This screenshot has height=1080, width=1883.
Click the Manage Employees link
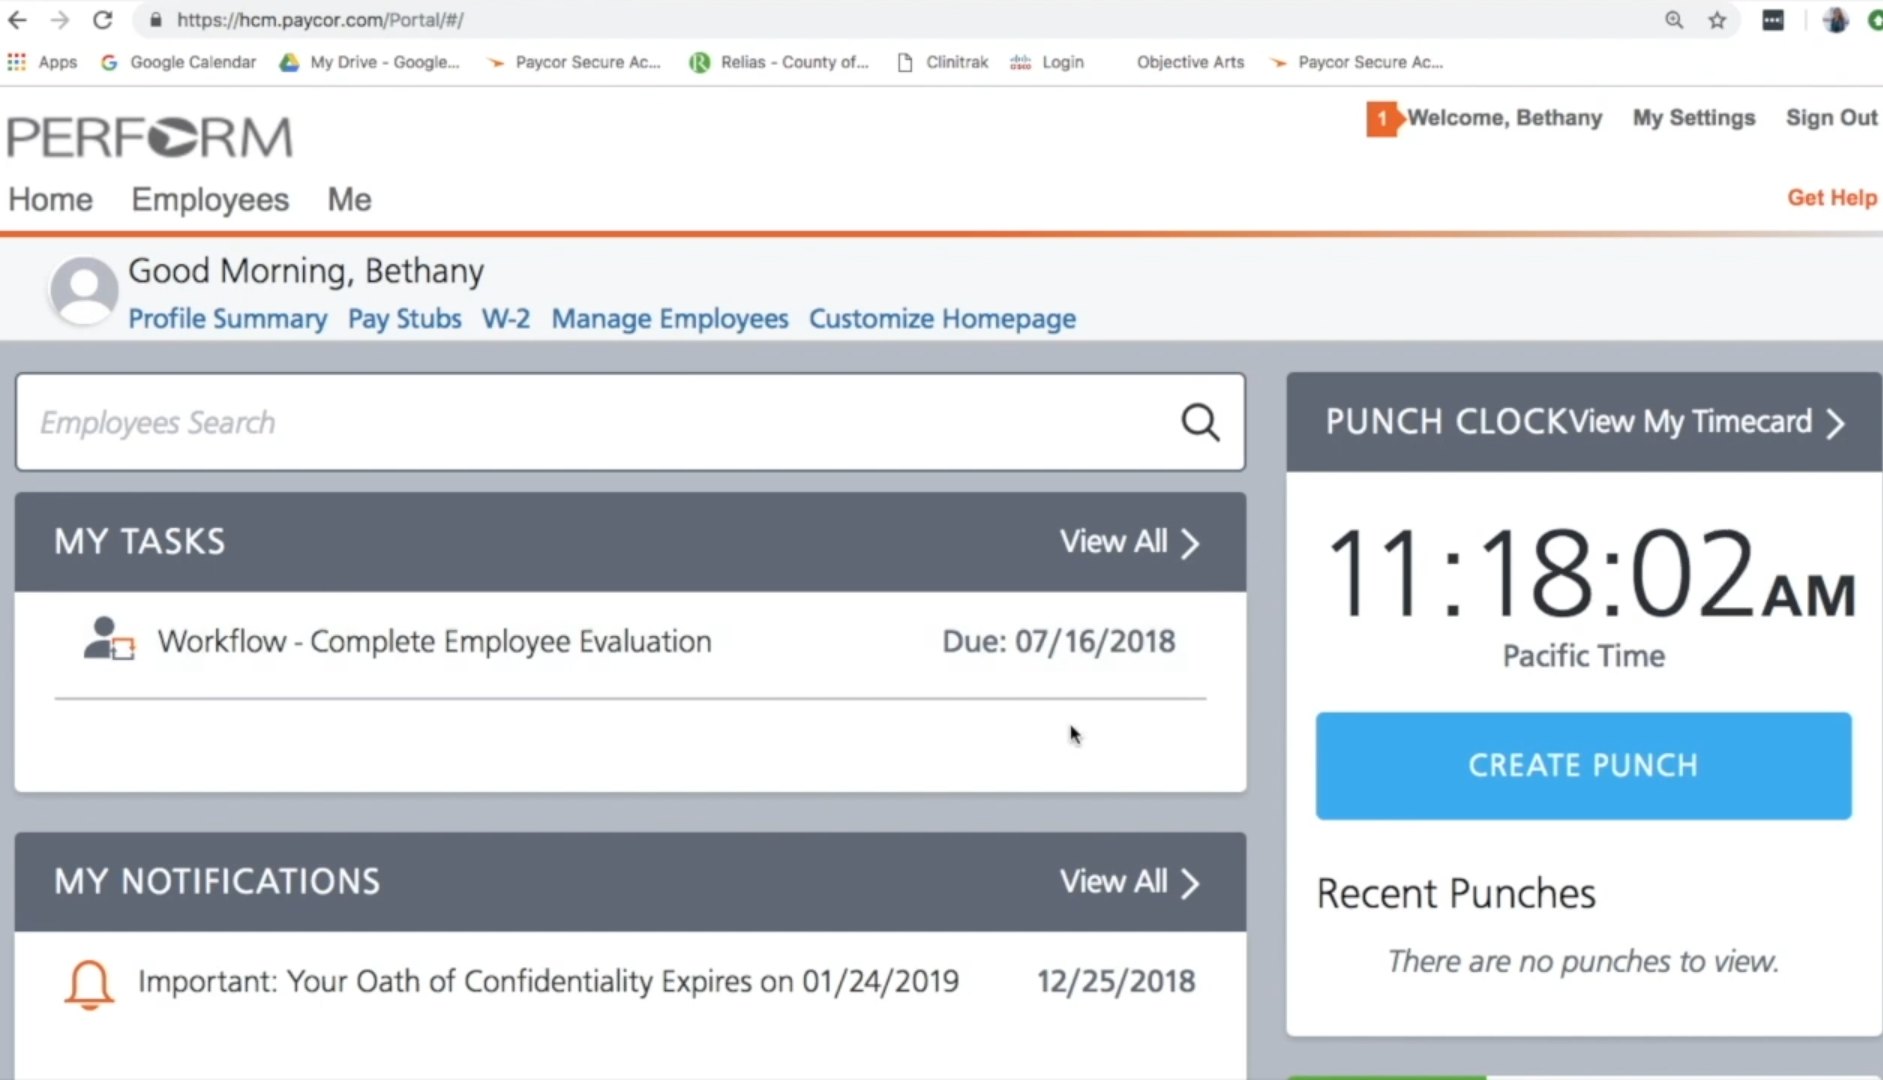pos(669,319)
